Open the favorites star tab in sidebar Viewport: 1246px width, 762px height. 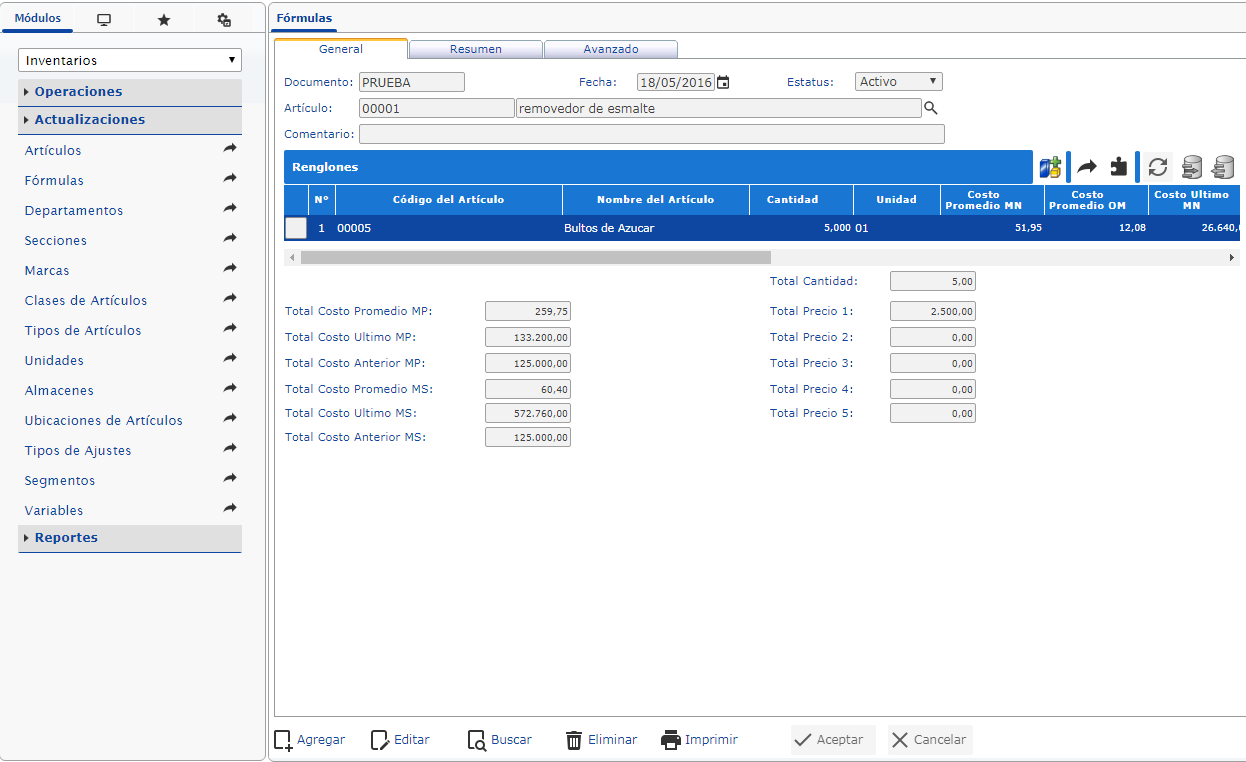click(164, 20)
